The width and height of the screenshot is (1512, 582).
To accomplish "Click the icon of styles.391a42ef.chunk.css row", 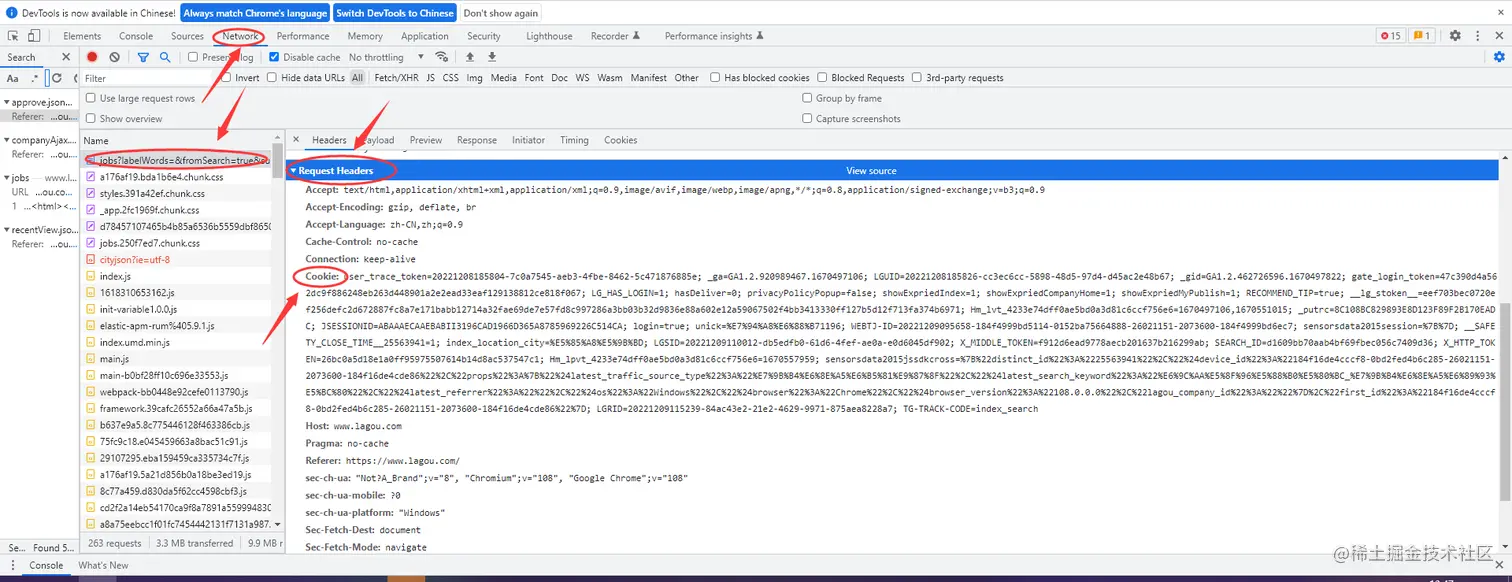I will pos(91,193).
